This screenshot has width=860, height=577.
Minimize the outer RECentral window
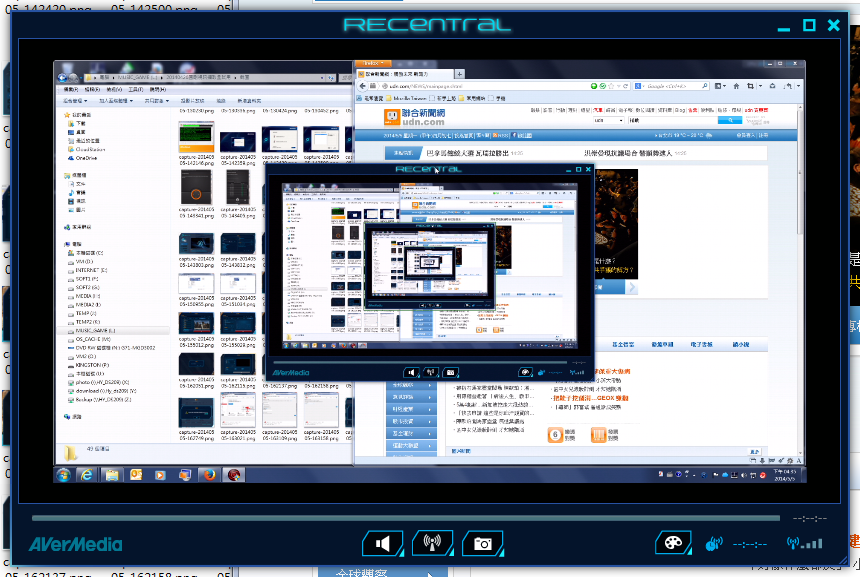(784, 27)
